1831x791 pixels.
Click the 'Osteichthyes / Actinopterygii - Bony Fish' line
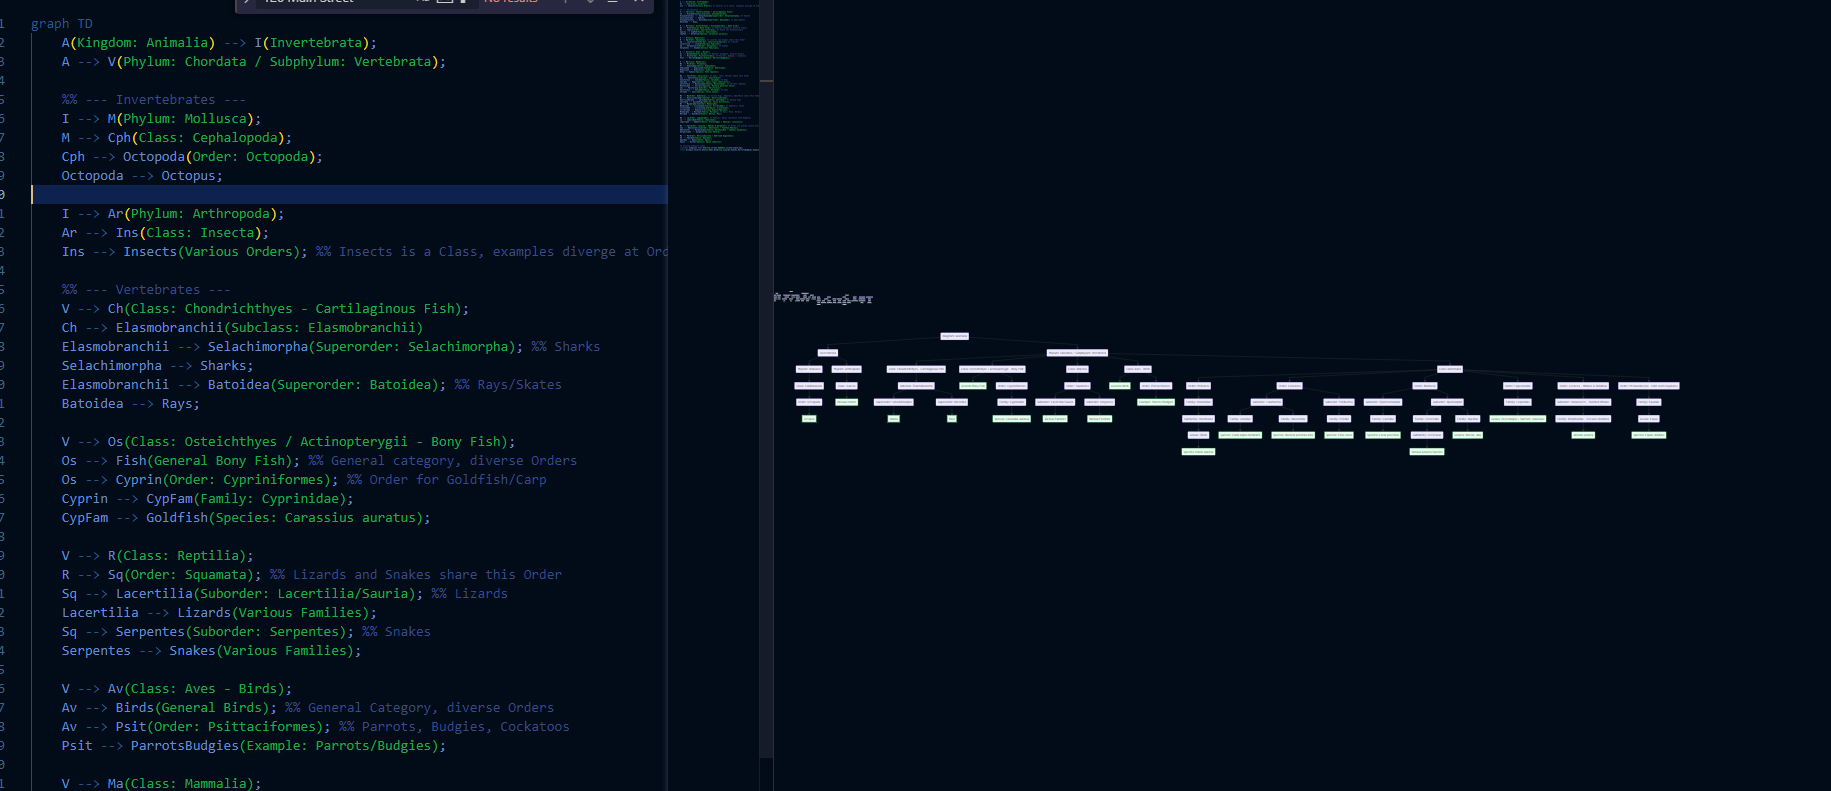tap(289, 442)
